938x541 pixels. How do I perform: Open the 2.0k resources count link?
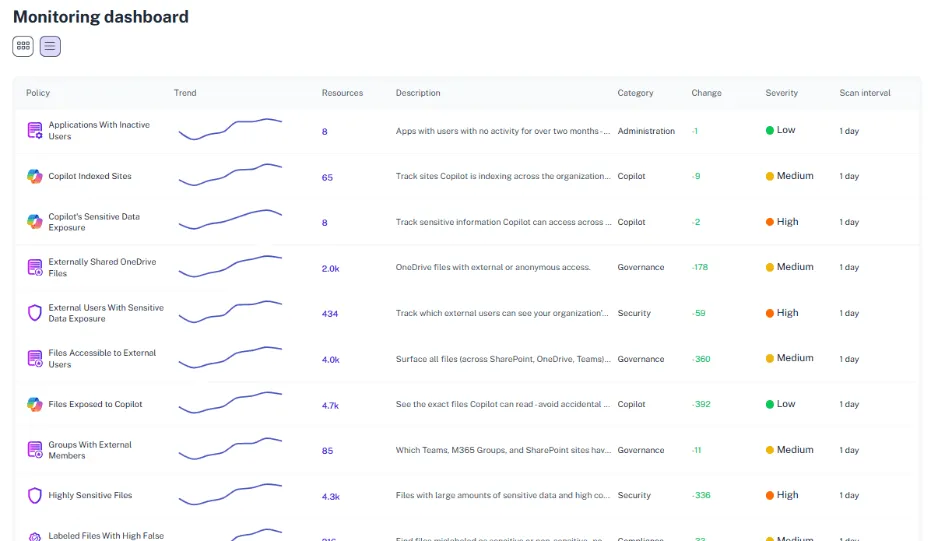pos(330,268)
